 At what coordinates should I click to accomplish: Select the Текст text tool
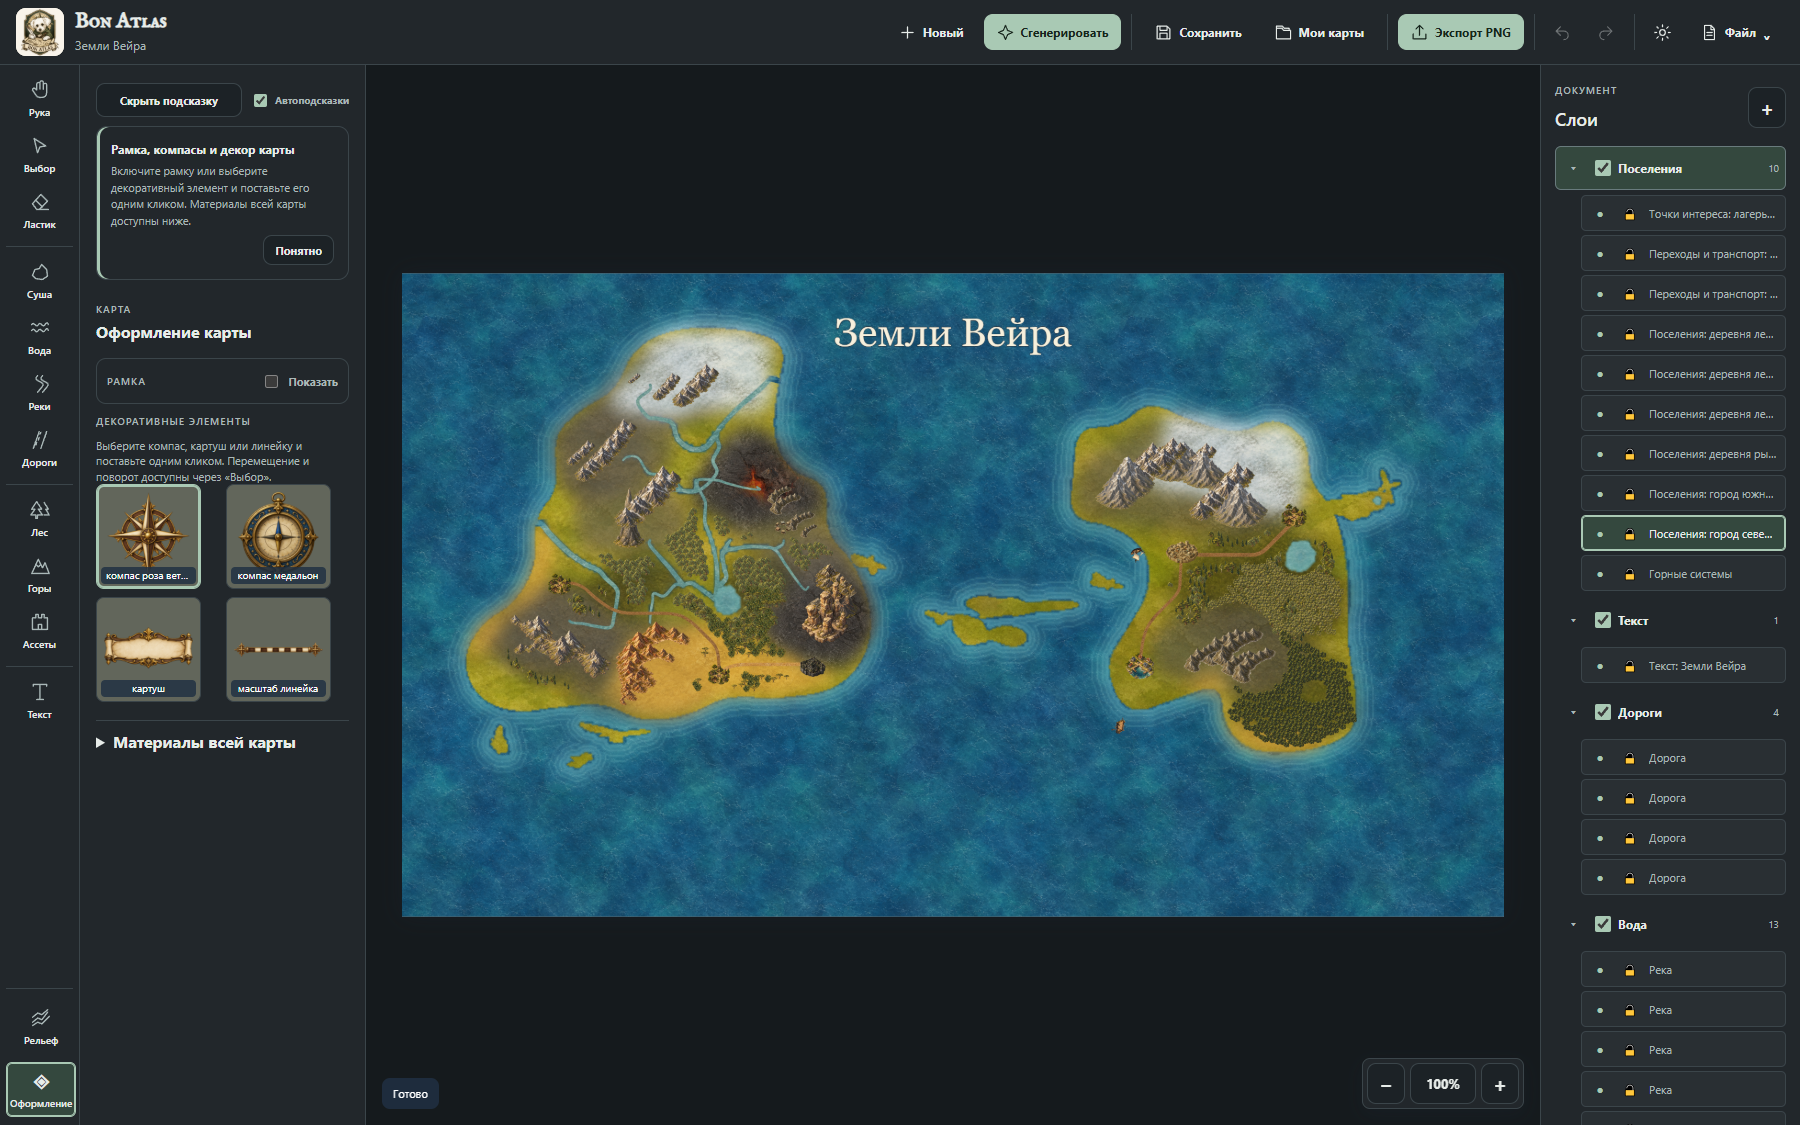(40, 700)
